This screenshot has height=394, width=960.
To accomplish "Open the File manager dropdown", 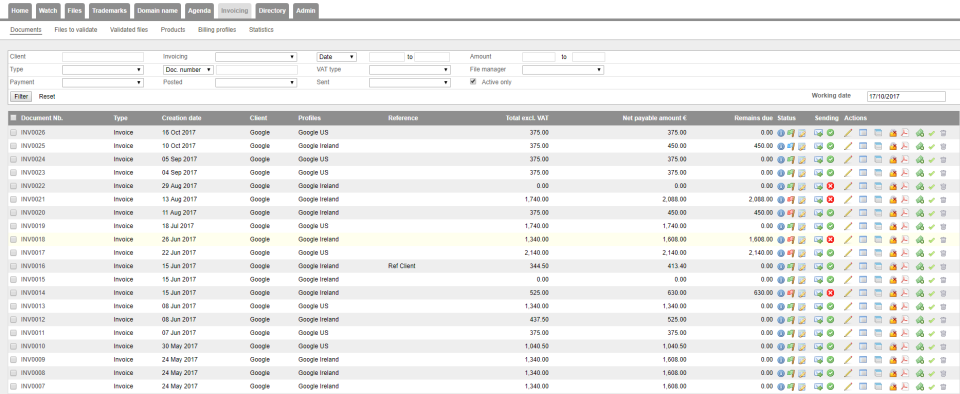I will 563,70.
